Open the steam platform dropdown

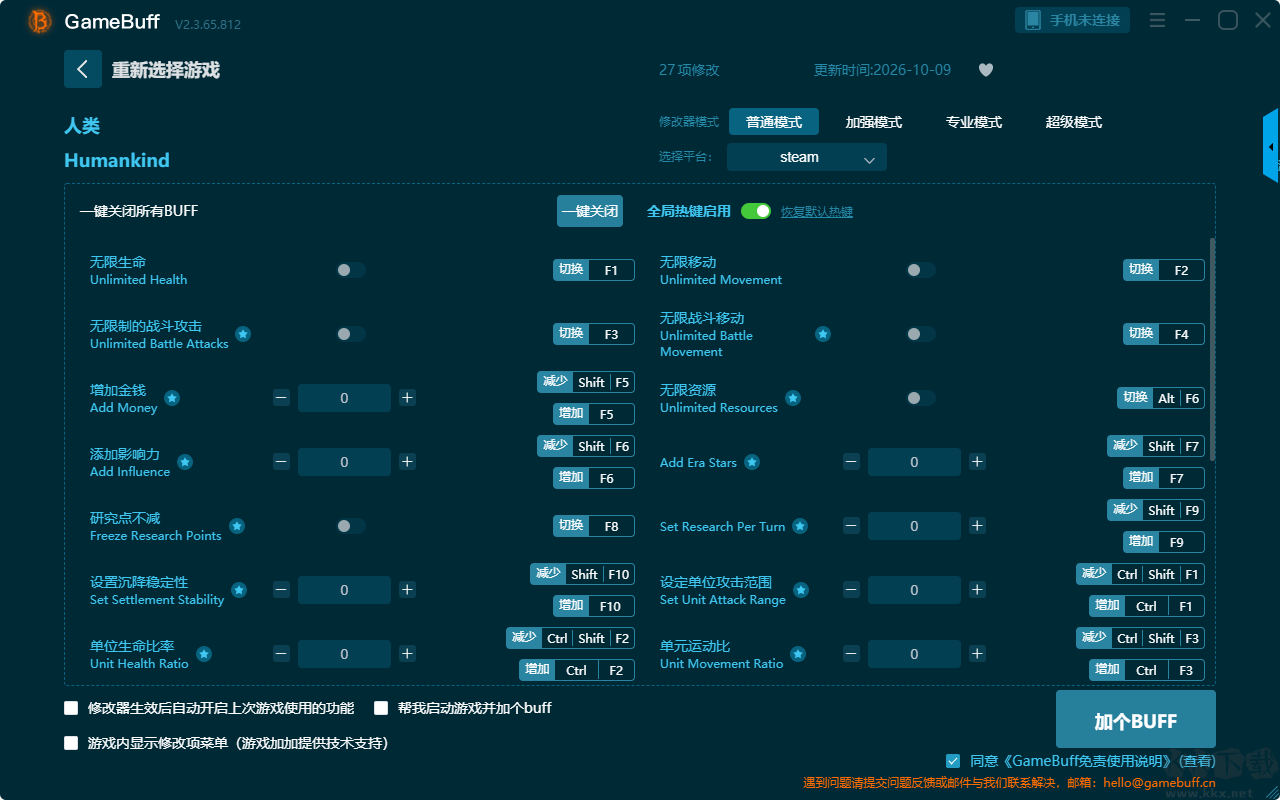point(807,157)
